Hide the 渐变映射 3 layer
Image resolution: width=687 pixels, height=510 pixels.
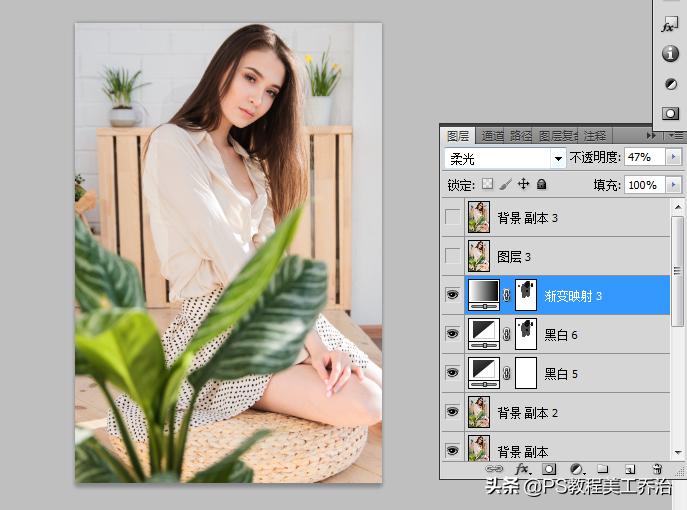click(x=453, y=295)
